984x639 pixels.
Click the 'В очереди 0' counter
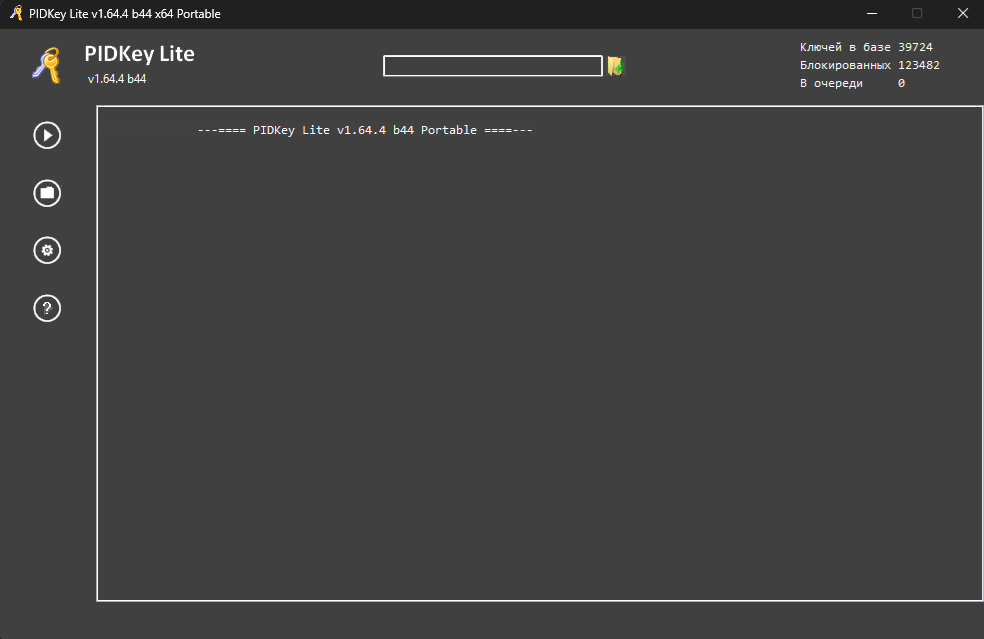pos(852,83)
